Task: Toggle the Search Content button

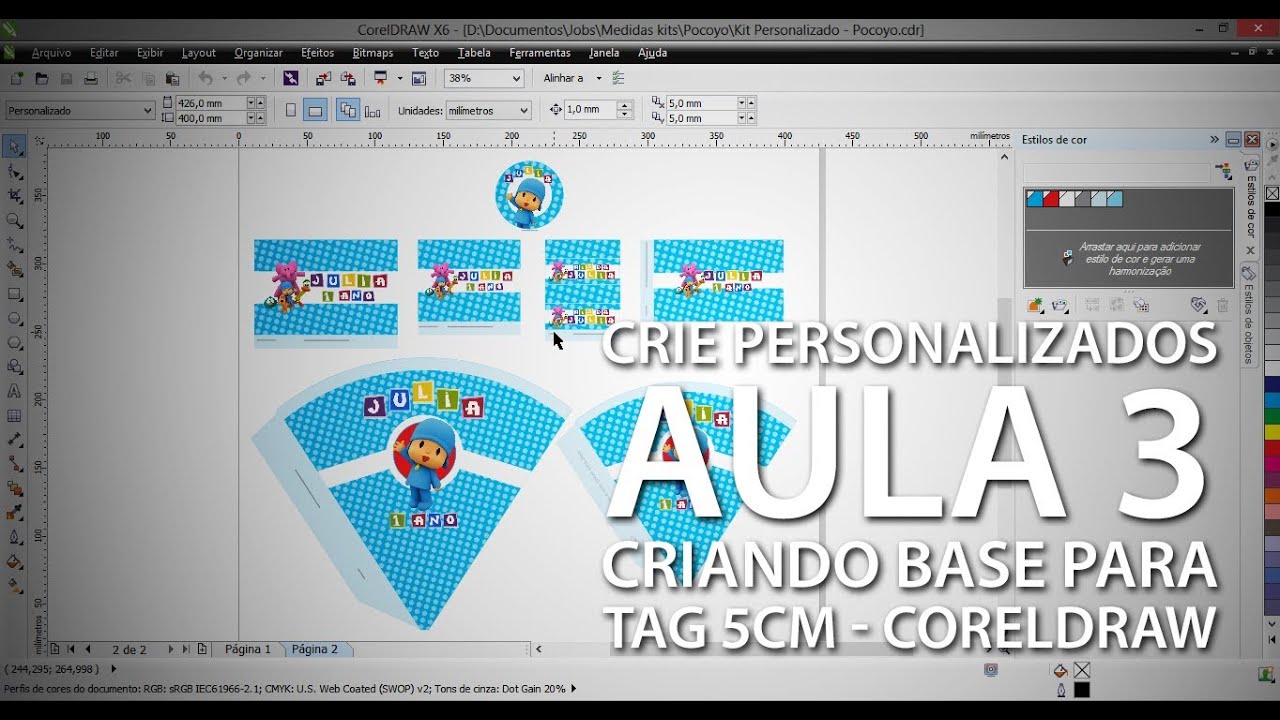Action: coord(290,78)
